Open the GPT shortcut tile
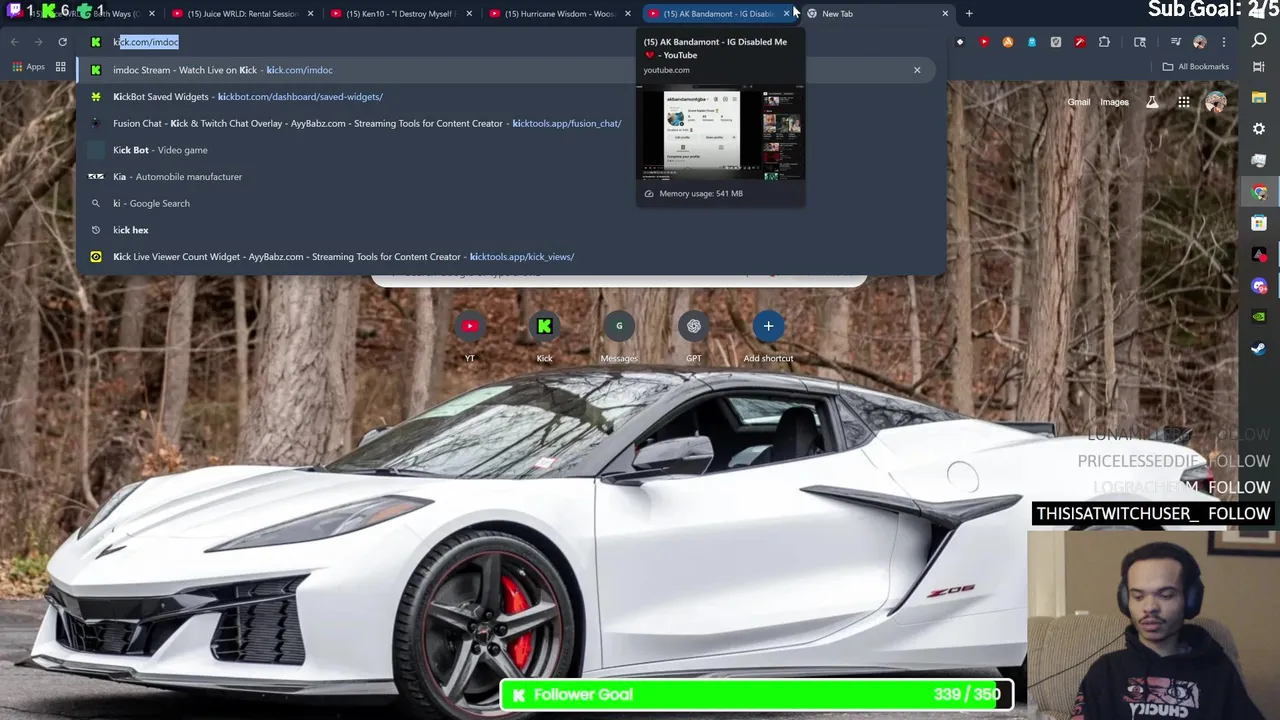Screen dimensions: 1280x720 click(693, 337)
